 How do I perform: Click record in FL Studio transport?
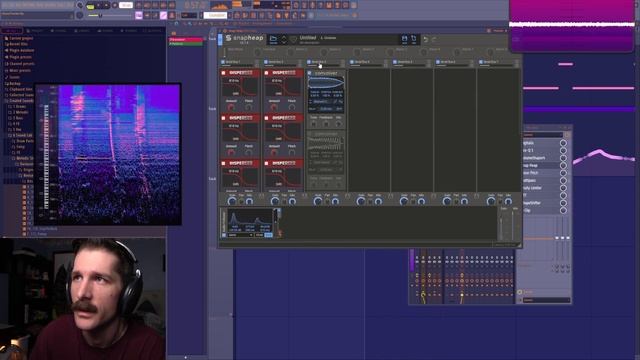(115, 6)
